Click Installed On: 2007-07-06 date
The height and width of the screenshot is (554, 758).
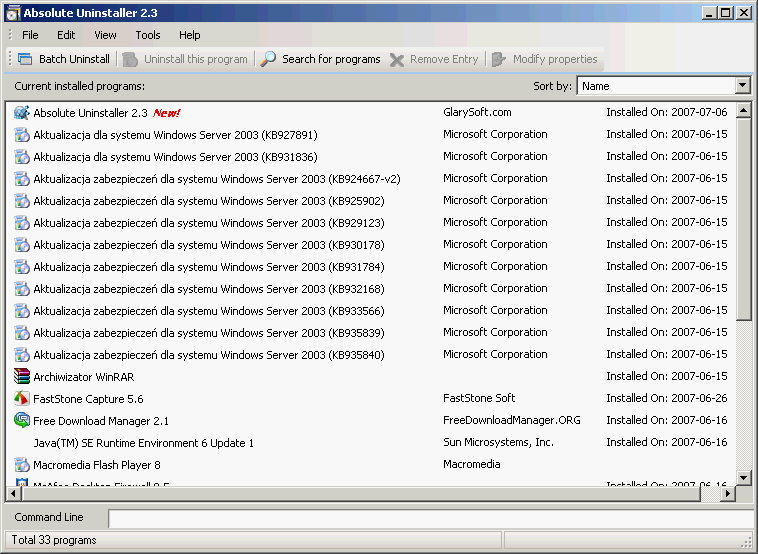pyautogui.click(x=667, y=112)
